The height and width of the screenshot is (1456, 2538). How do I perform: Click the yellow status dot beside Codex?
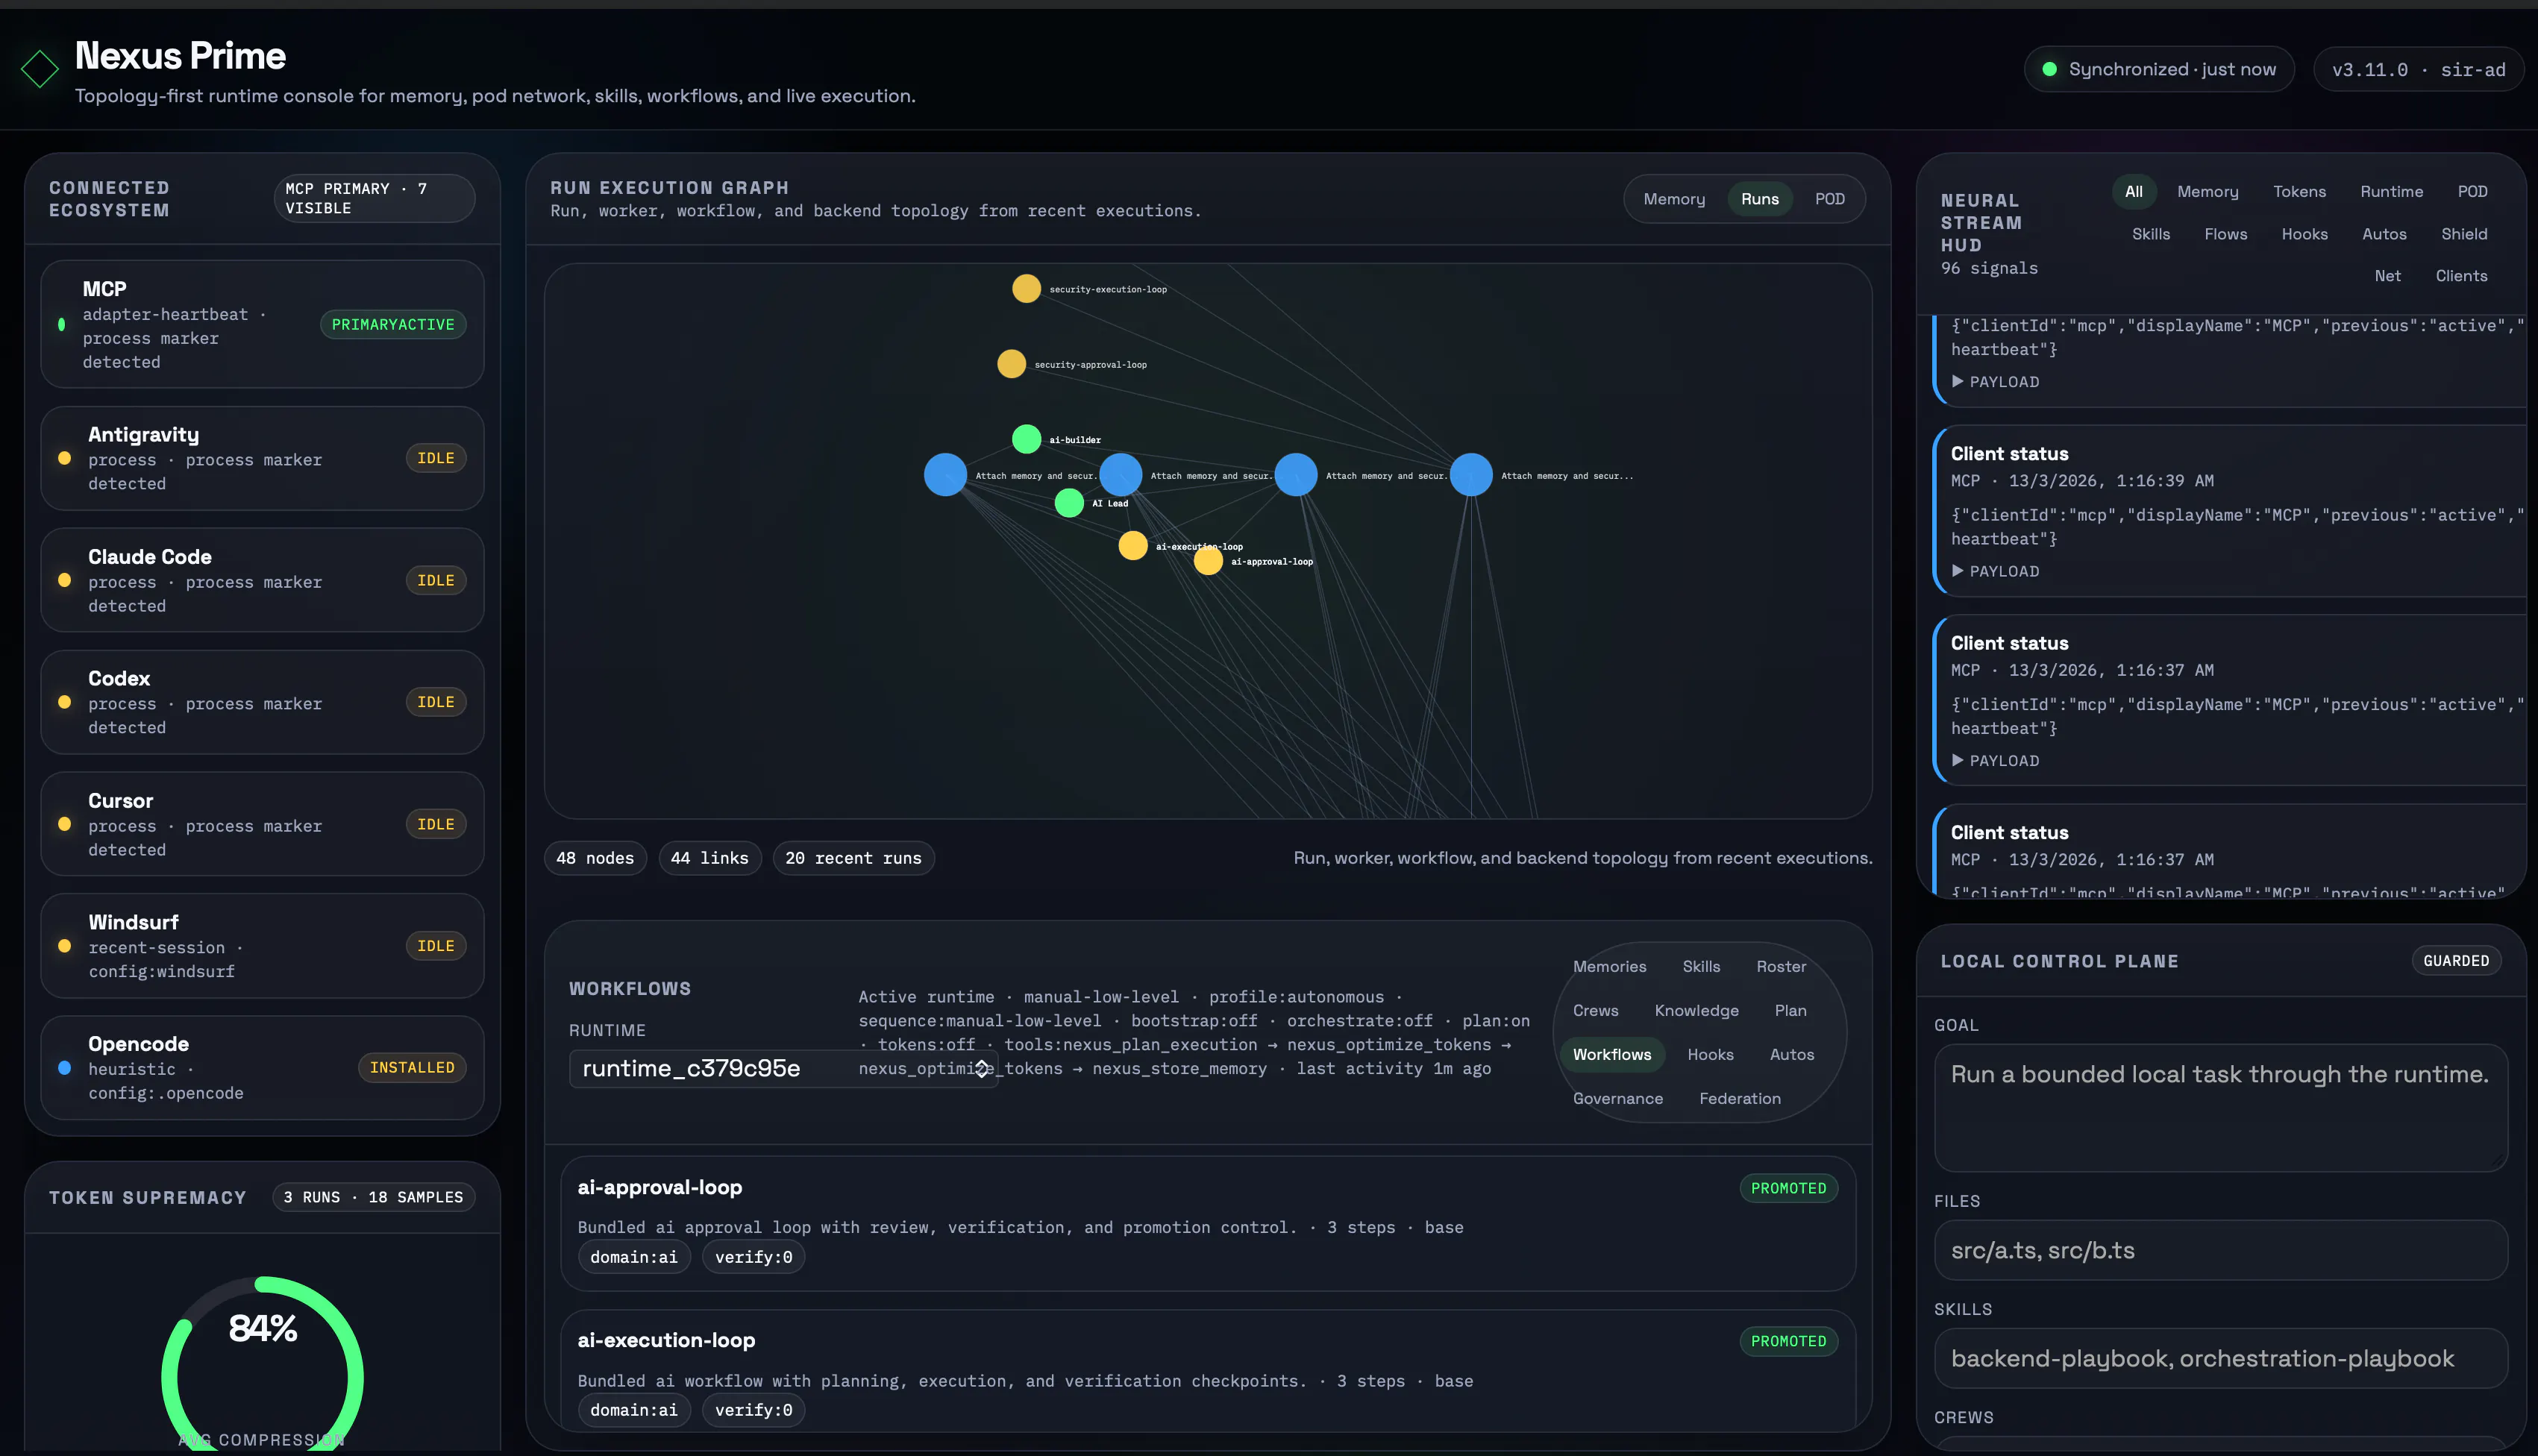pyautogui.click(x=65, y=702)
